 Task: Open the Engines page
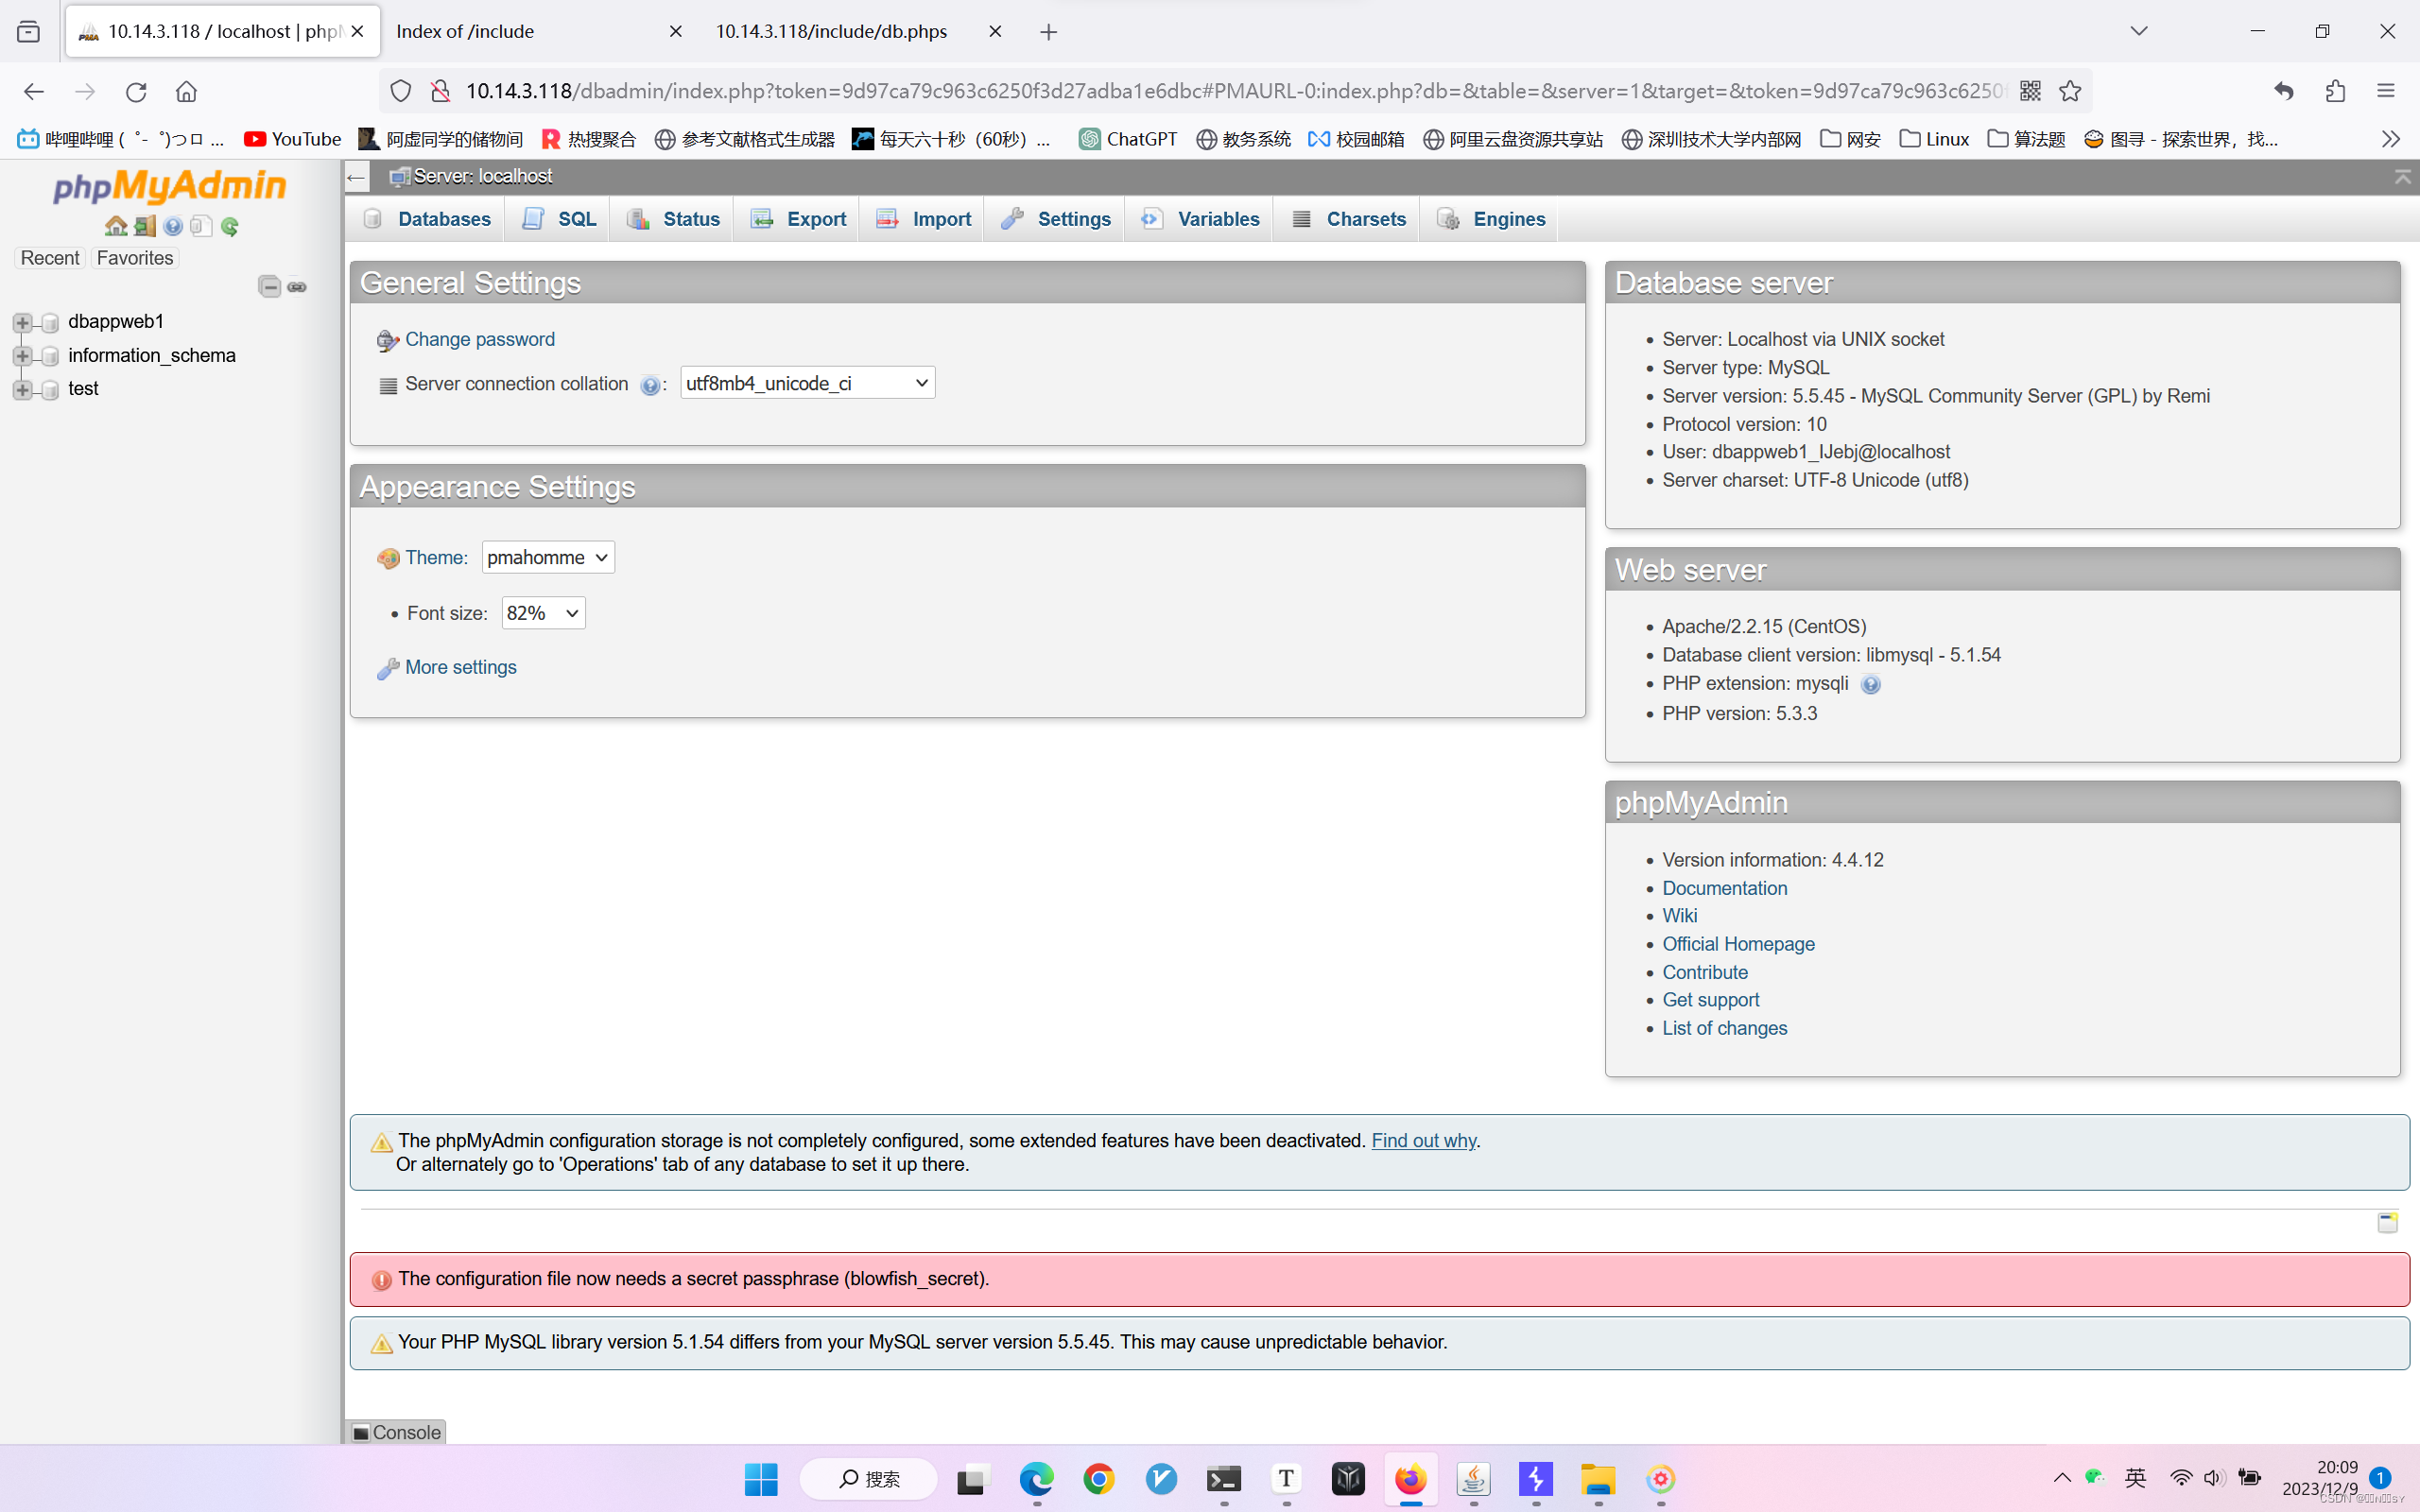coord(1508,218)
